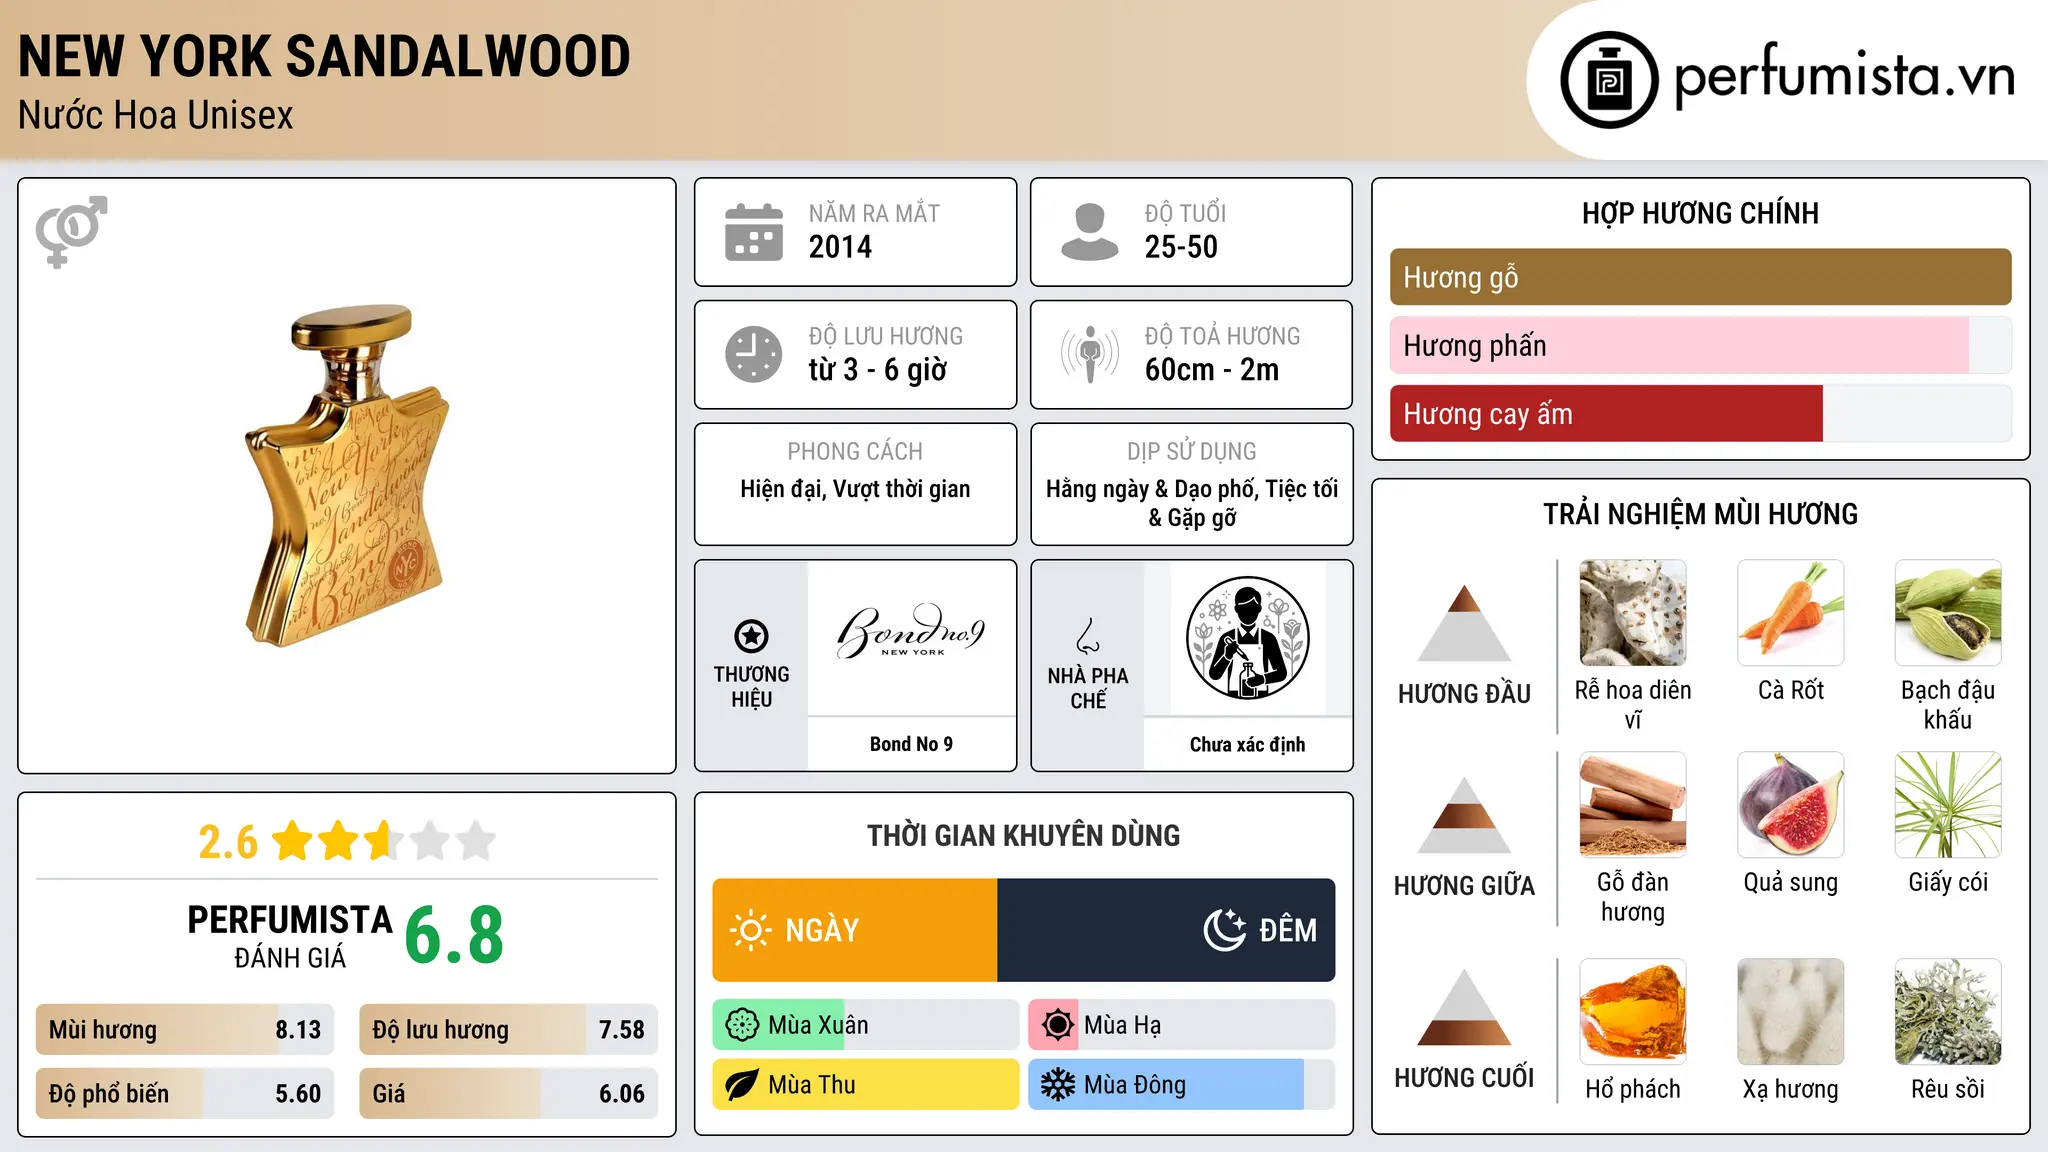Click the Hương giữa pyramid icon

pyautogui.click(x=1464, y=815)
